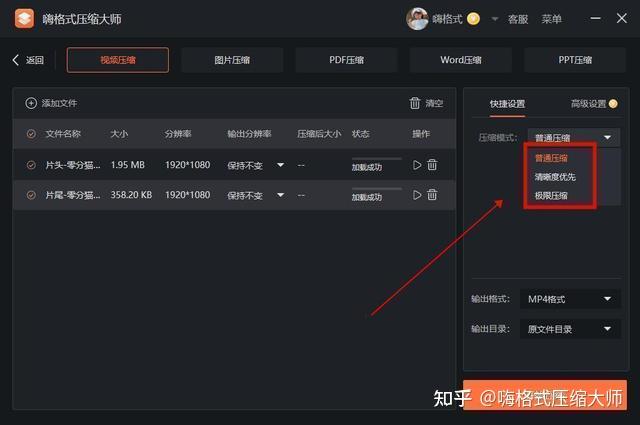Open the 高级设置 advanced settings tab

pos(588,104)
